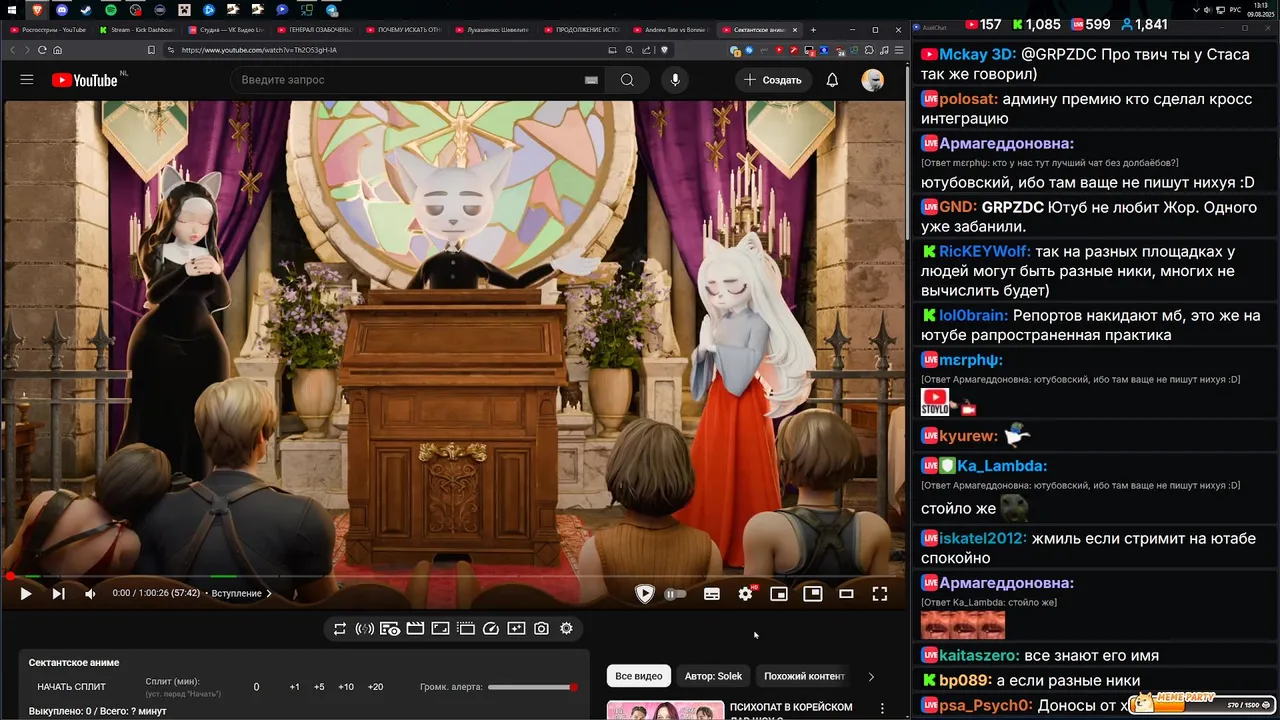The width and height of the screenshot is (1280, 720).
Task: Take a screenshot with the camera icon
Action: tap(541, 629)
